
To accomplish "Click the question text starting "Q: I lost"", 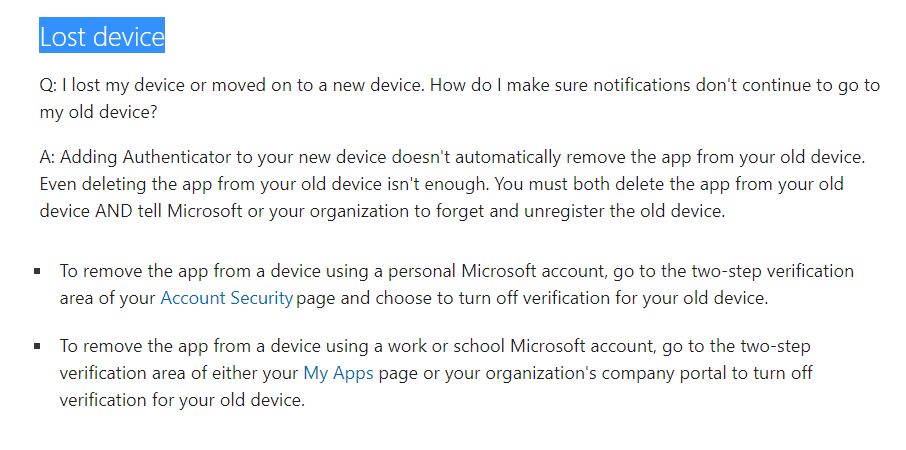I will point(459,99).
